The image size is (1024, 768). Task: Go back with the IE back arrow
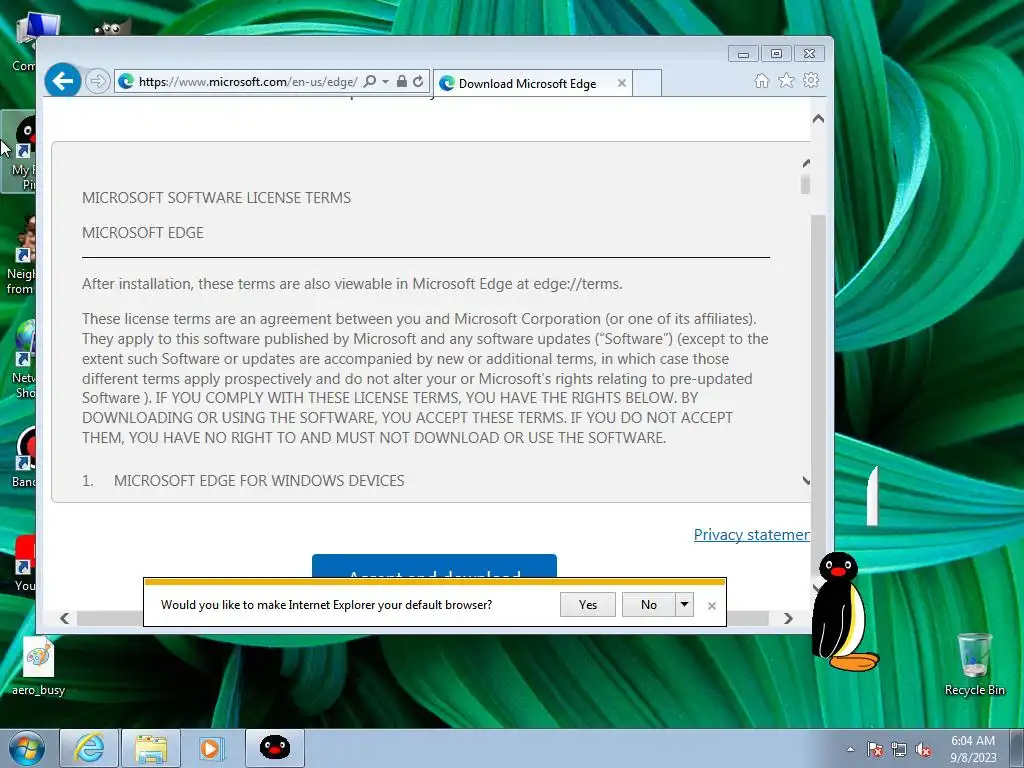pyautogui.click(x=63, y=81)
